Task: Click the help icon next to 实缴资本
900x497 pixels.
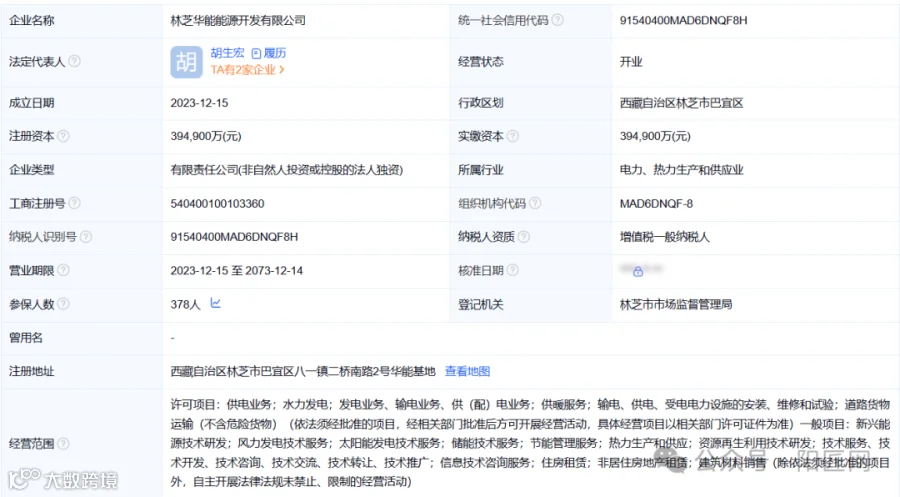Action: 513,136
